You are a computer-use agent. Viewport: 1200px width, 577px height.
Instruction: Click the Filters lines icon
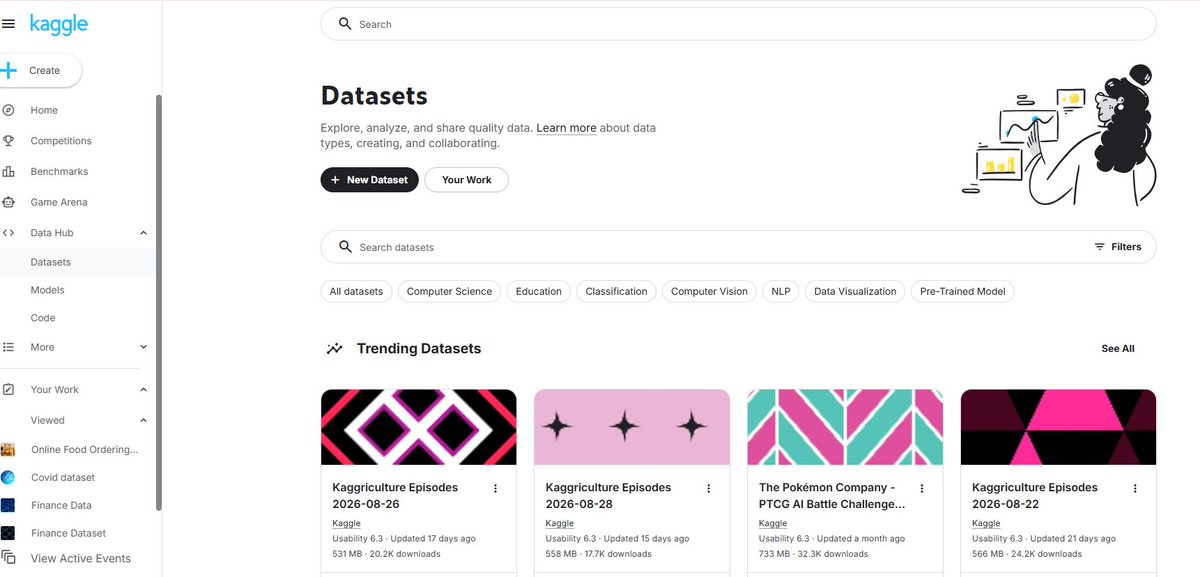pos(1100,247)
